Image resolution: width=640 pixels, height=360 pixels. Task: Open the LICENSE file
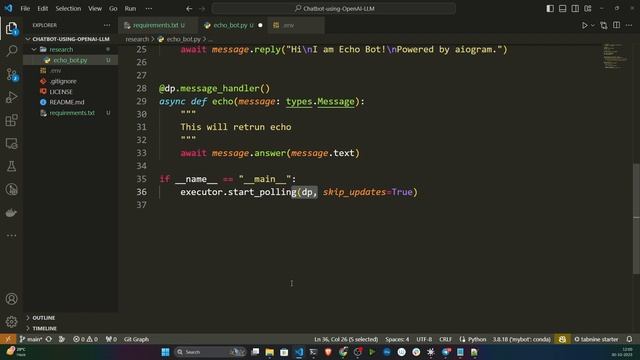(71, 92)
